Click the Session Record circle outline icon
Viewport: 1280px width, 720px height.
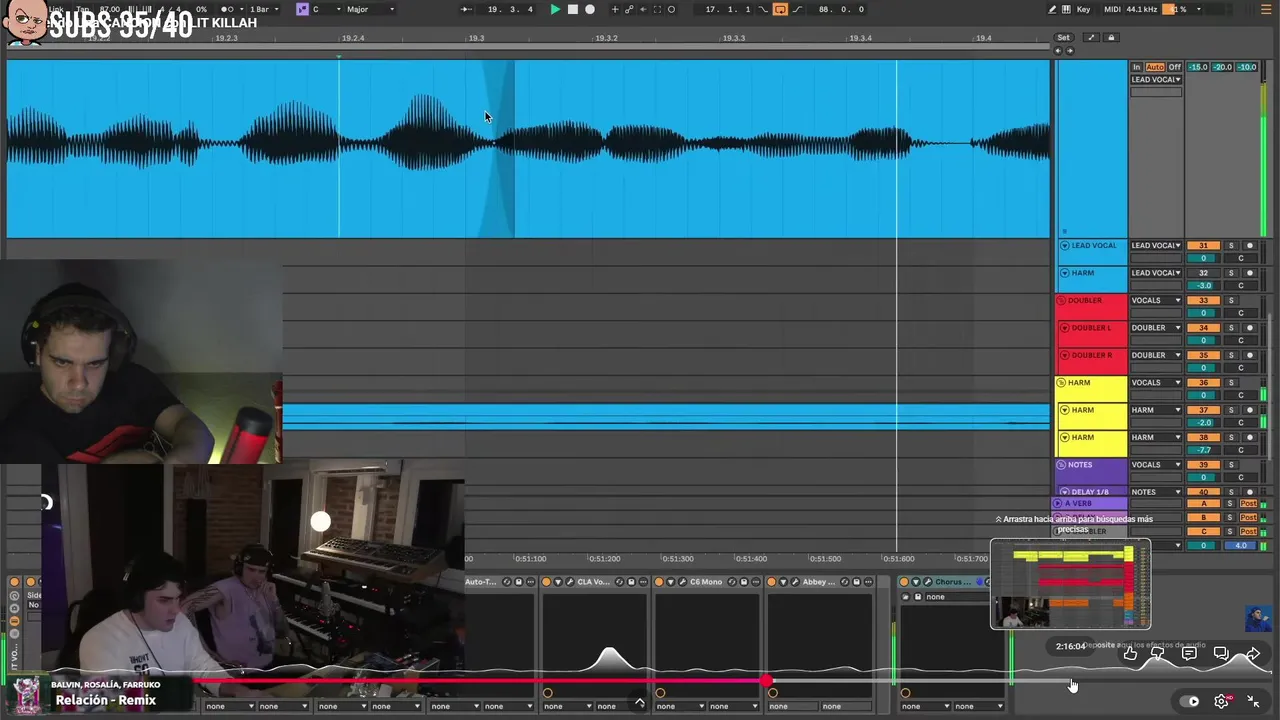click(671, 9)
